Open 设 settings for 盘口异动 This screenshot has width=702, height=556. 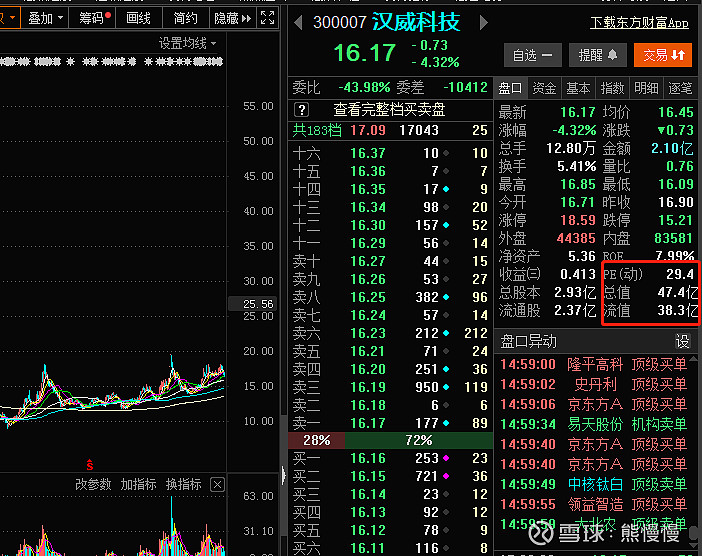(x=682, y=342)
